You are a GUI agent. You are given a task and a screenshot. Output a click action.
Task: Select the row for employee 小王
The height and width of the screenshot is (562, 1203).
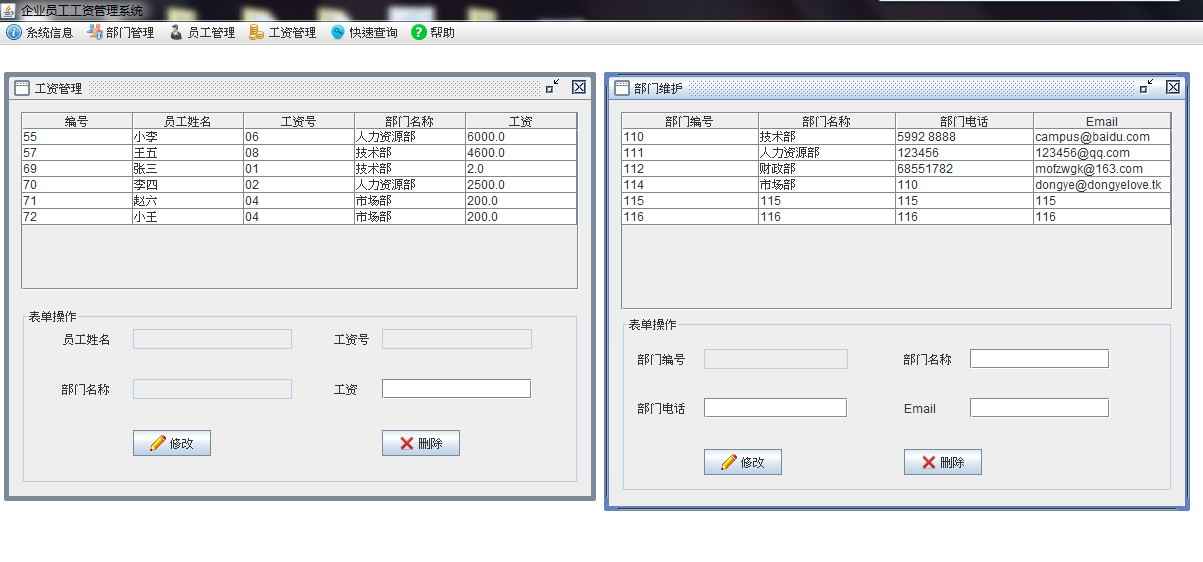299,217
